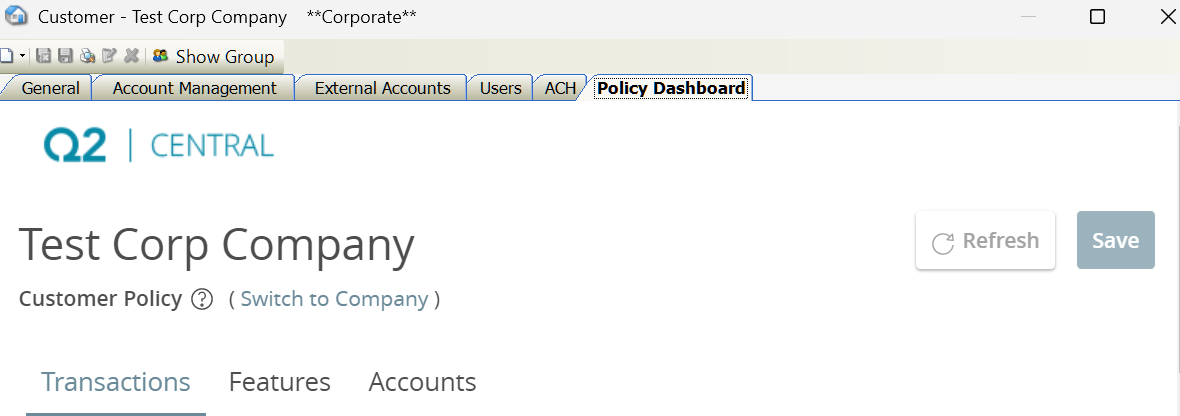Screen dimensions: 1180x416
Task: Click the Customer window app icon
Action: tap(16, 16)
